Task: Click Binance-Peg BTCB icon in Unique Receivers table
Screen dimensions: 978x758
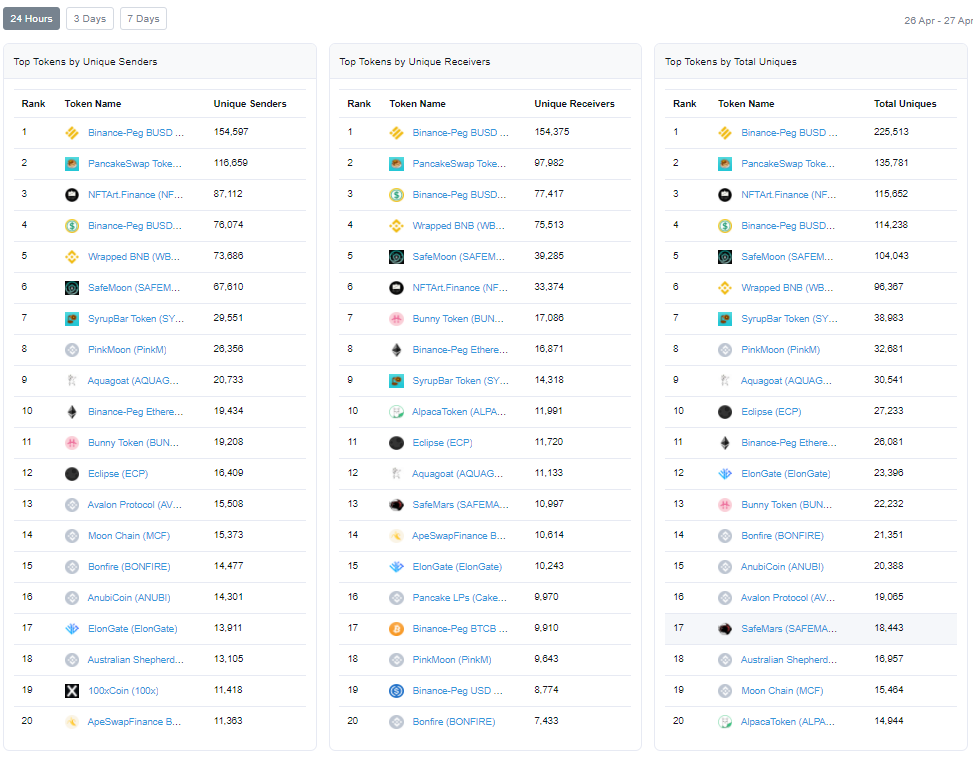Action: 397,629
